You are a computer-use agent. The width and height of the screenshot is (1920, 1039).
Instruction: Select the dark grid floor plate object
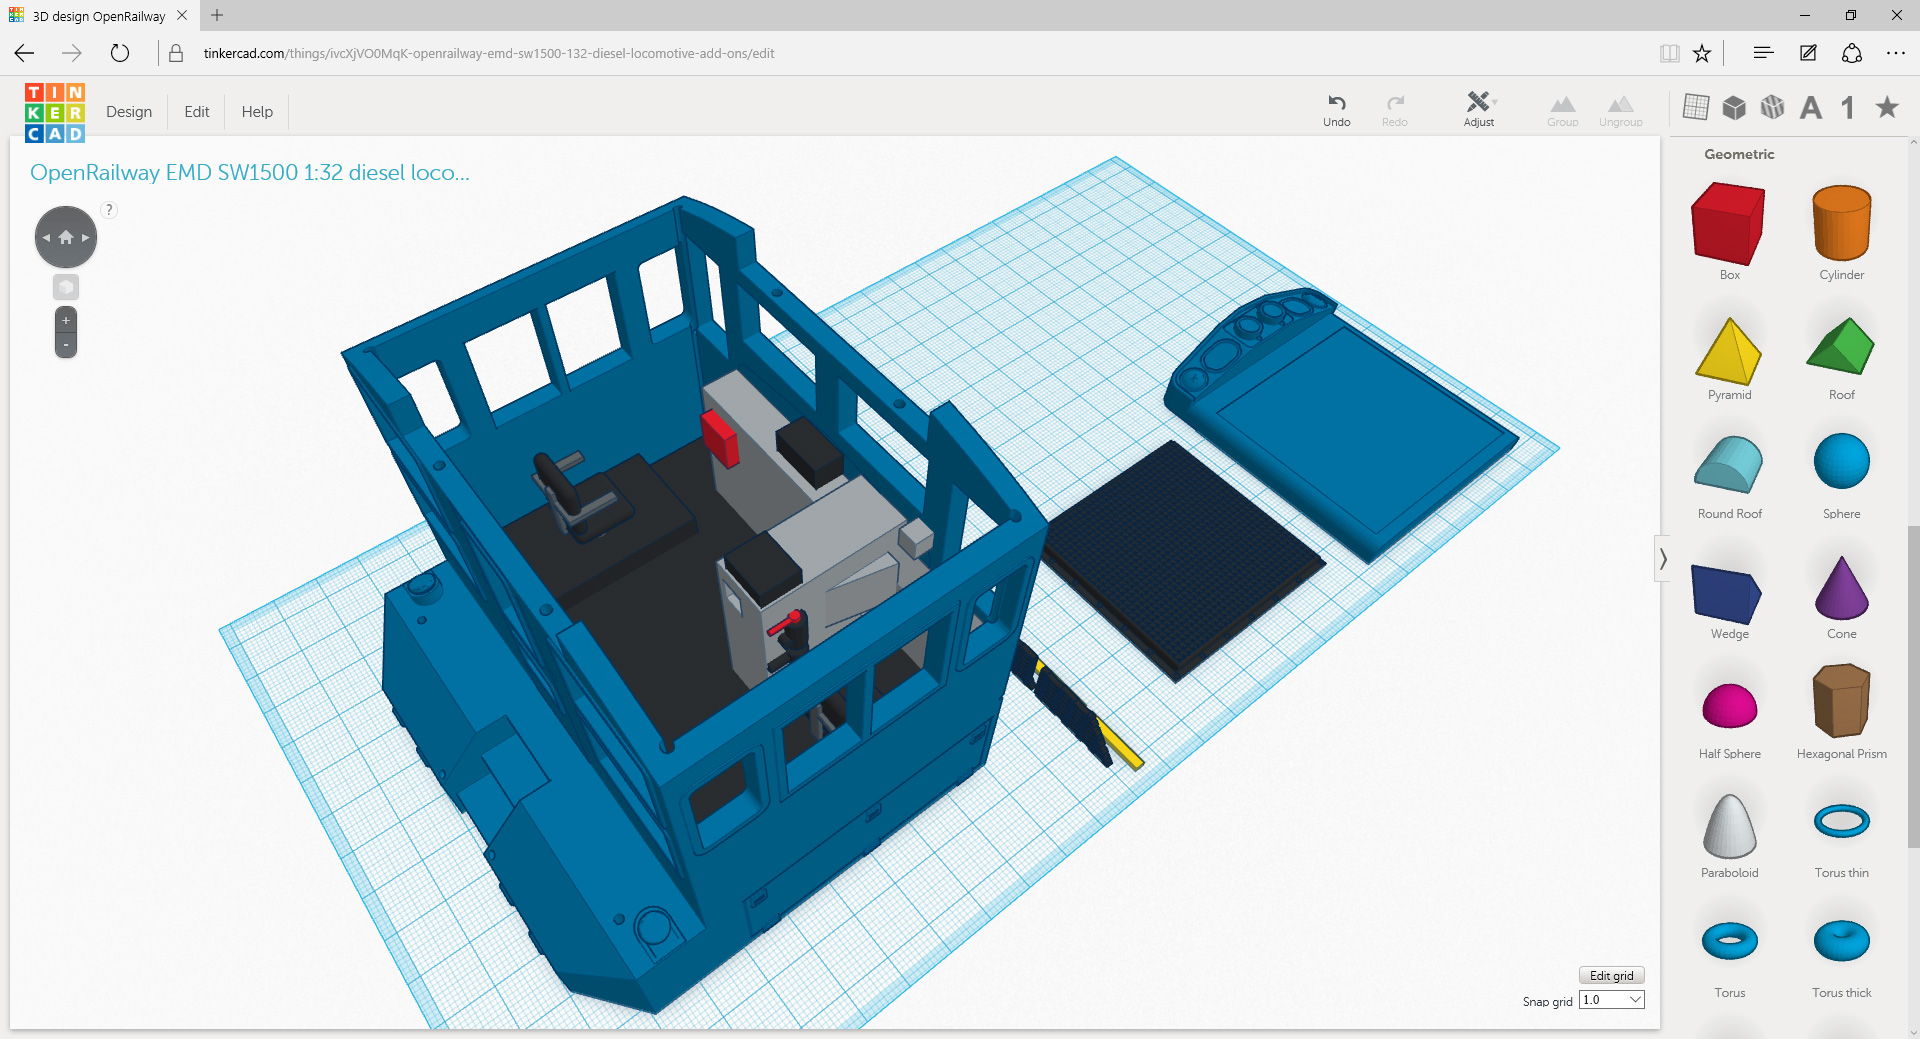(1183, 560)
